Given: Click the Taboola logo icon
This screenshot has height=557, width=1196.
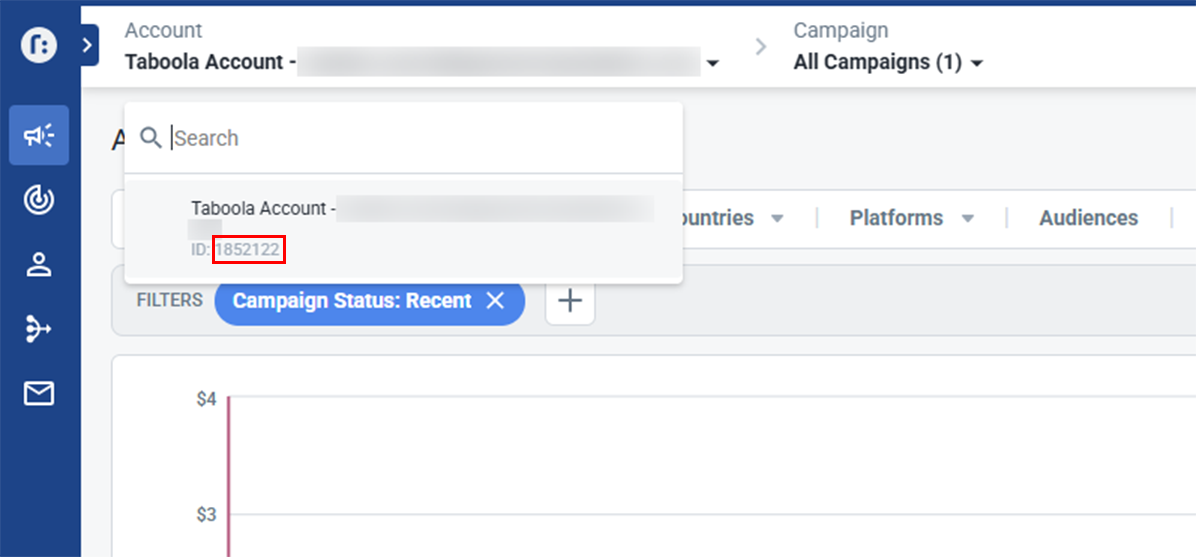Looking at the screenshot, I should tap(39, 45).
